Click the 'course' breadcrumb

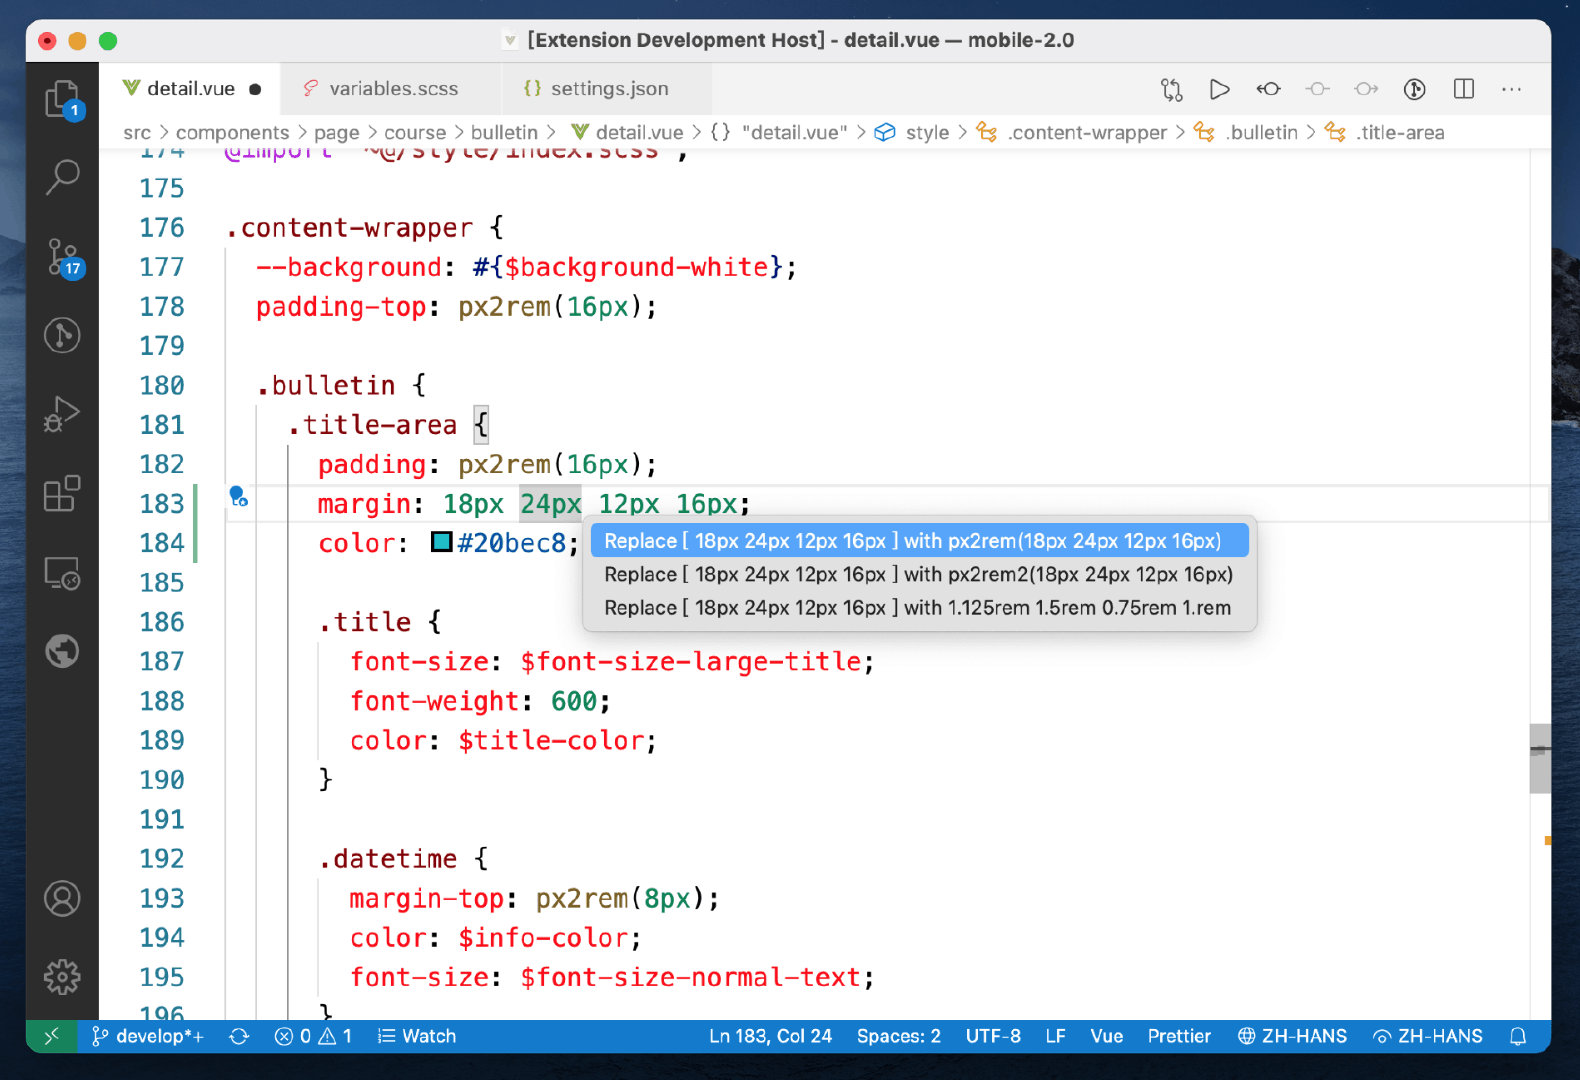click(x=415, y=132)
